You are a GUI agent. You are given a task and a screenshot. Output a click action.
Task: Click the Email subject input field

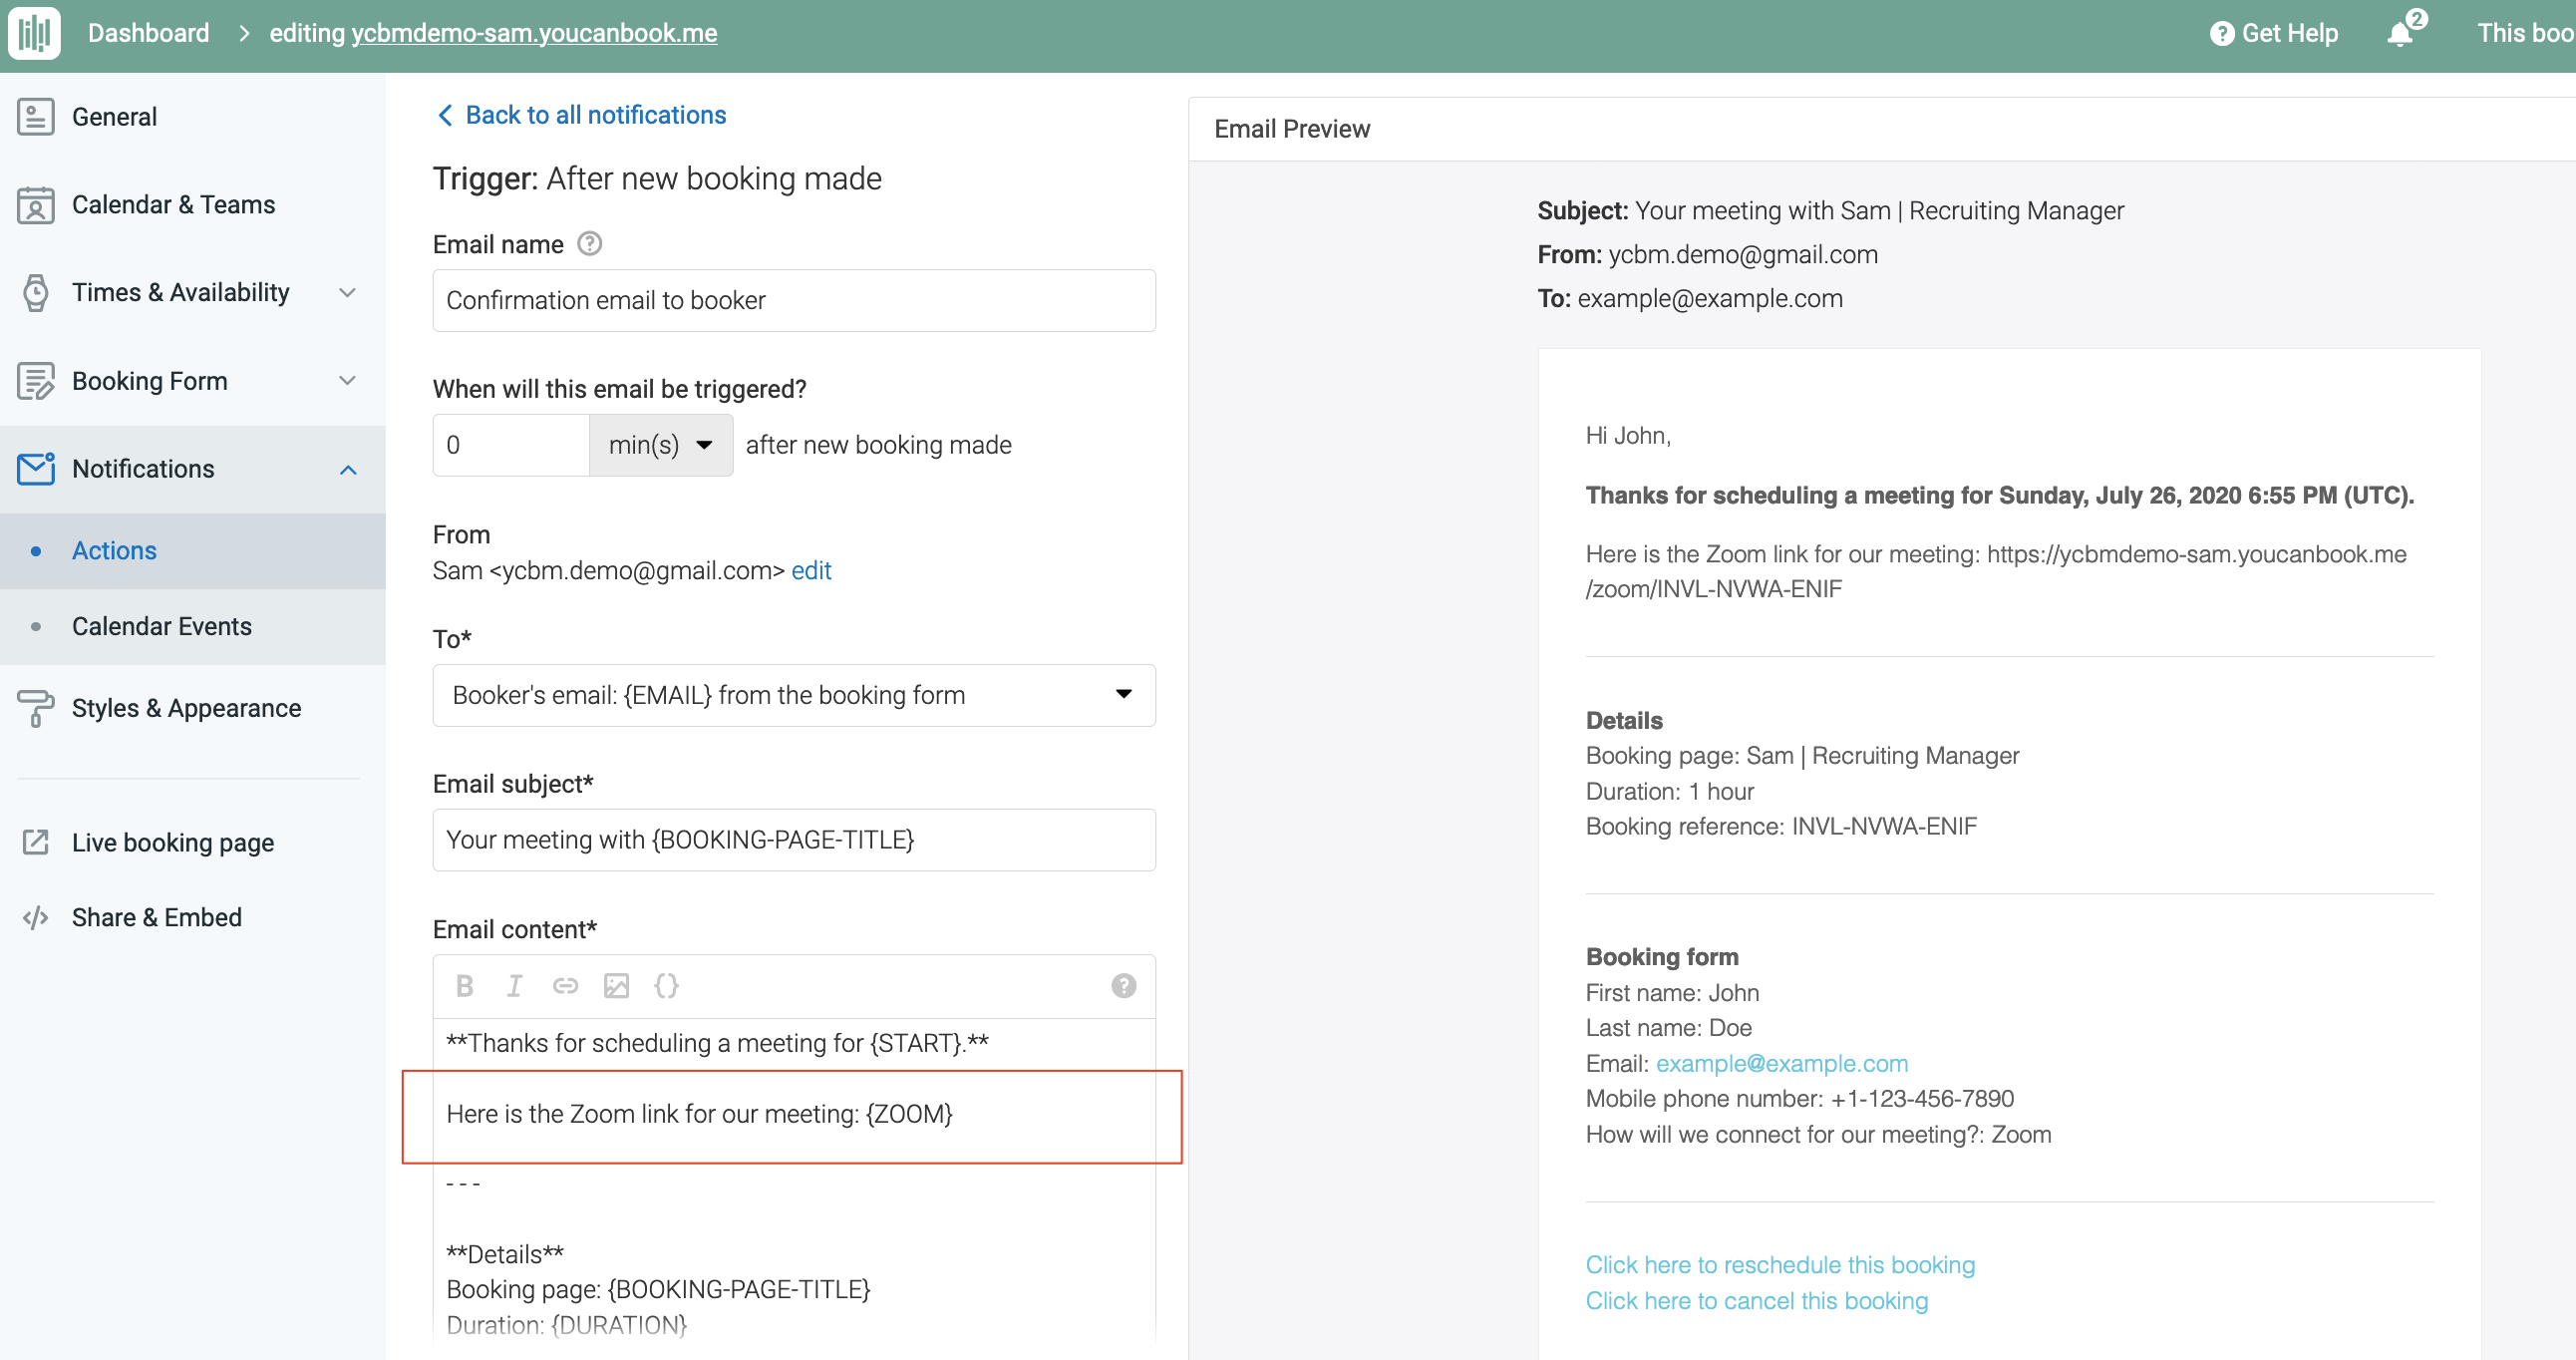pos(791,841)
